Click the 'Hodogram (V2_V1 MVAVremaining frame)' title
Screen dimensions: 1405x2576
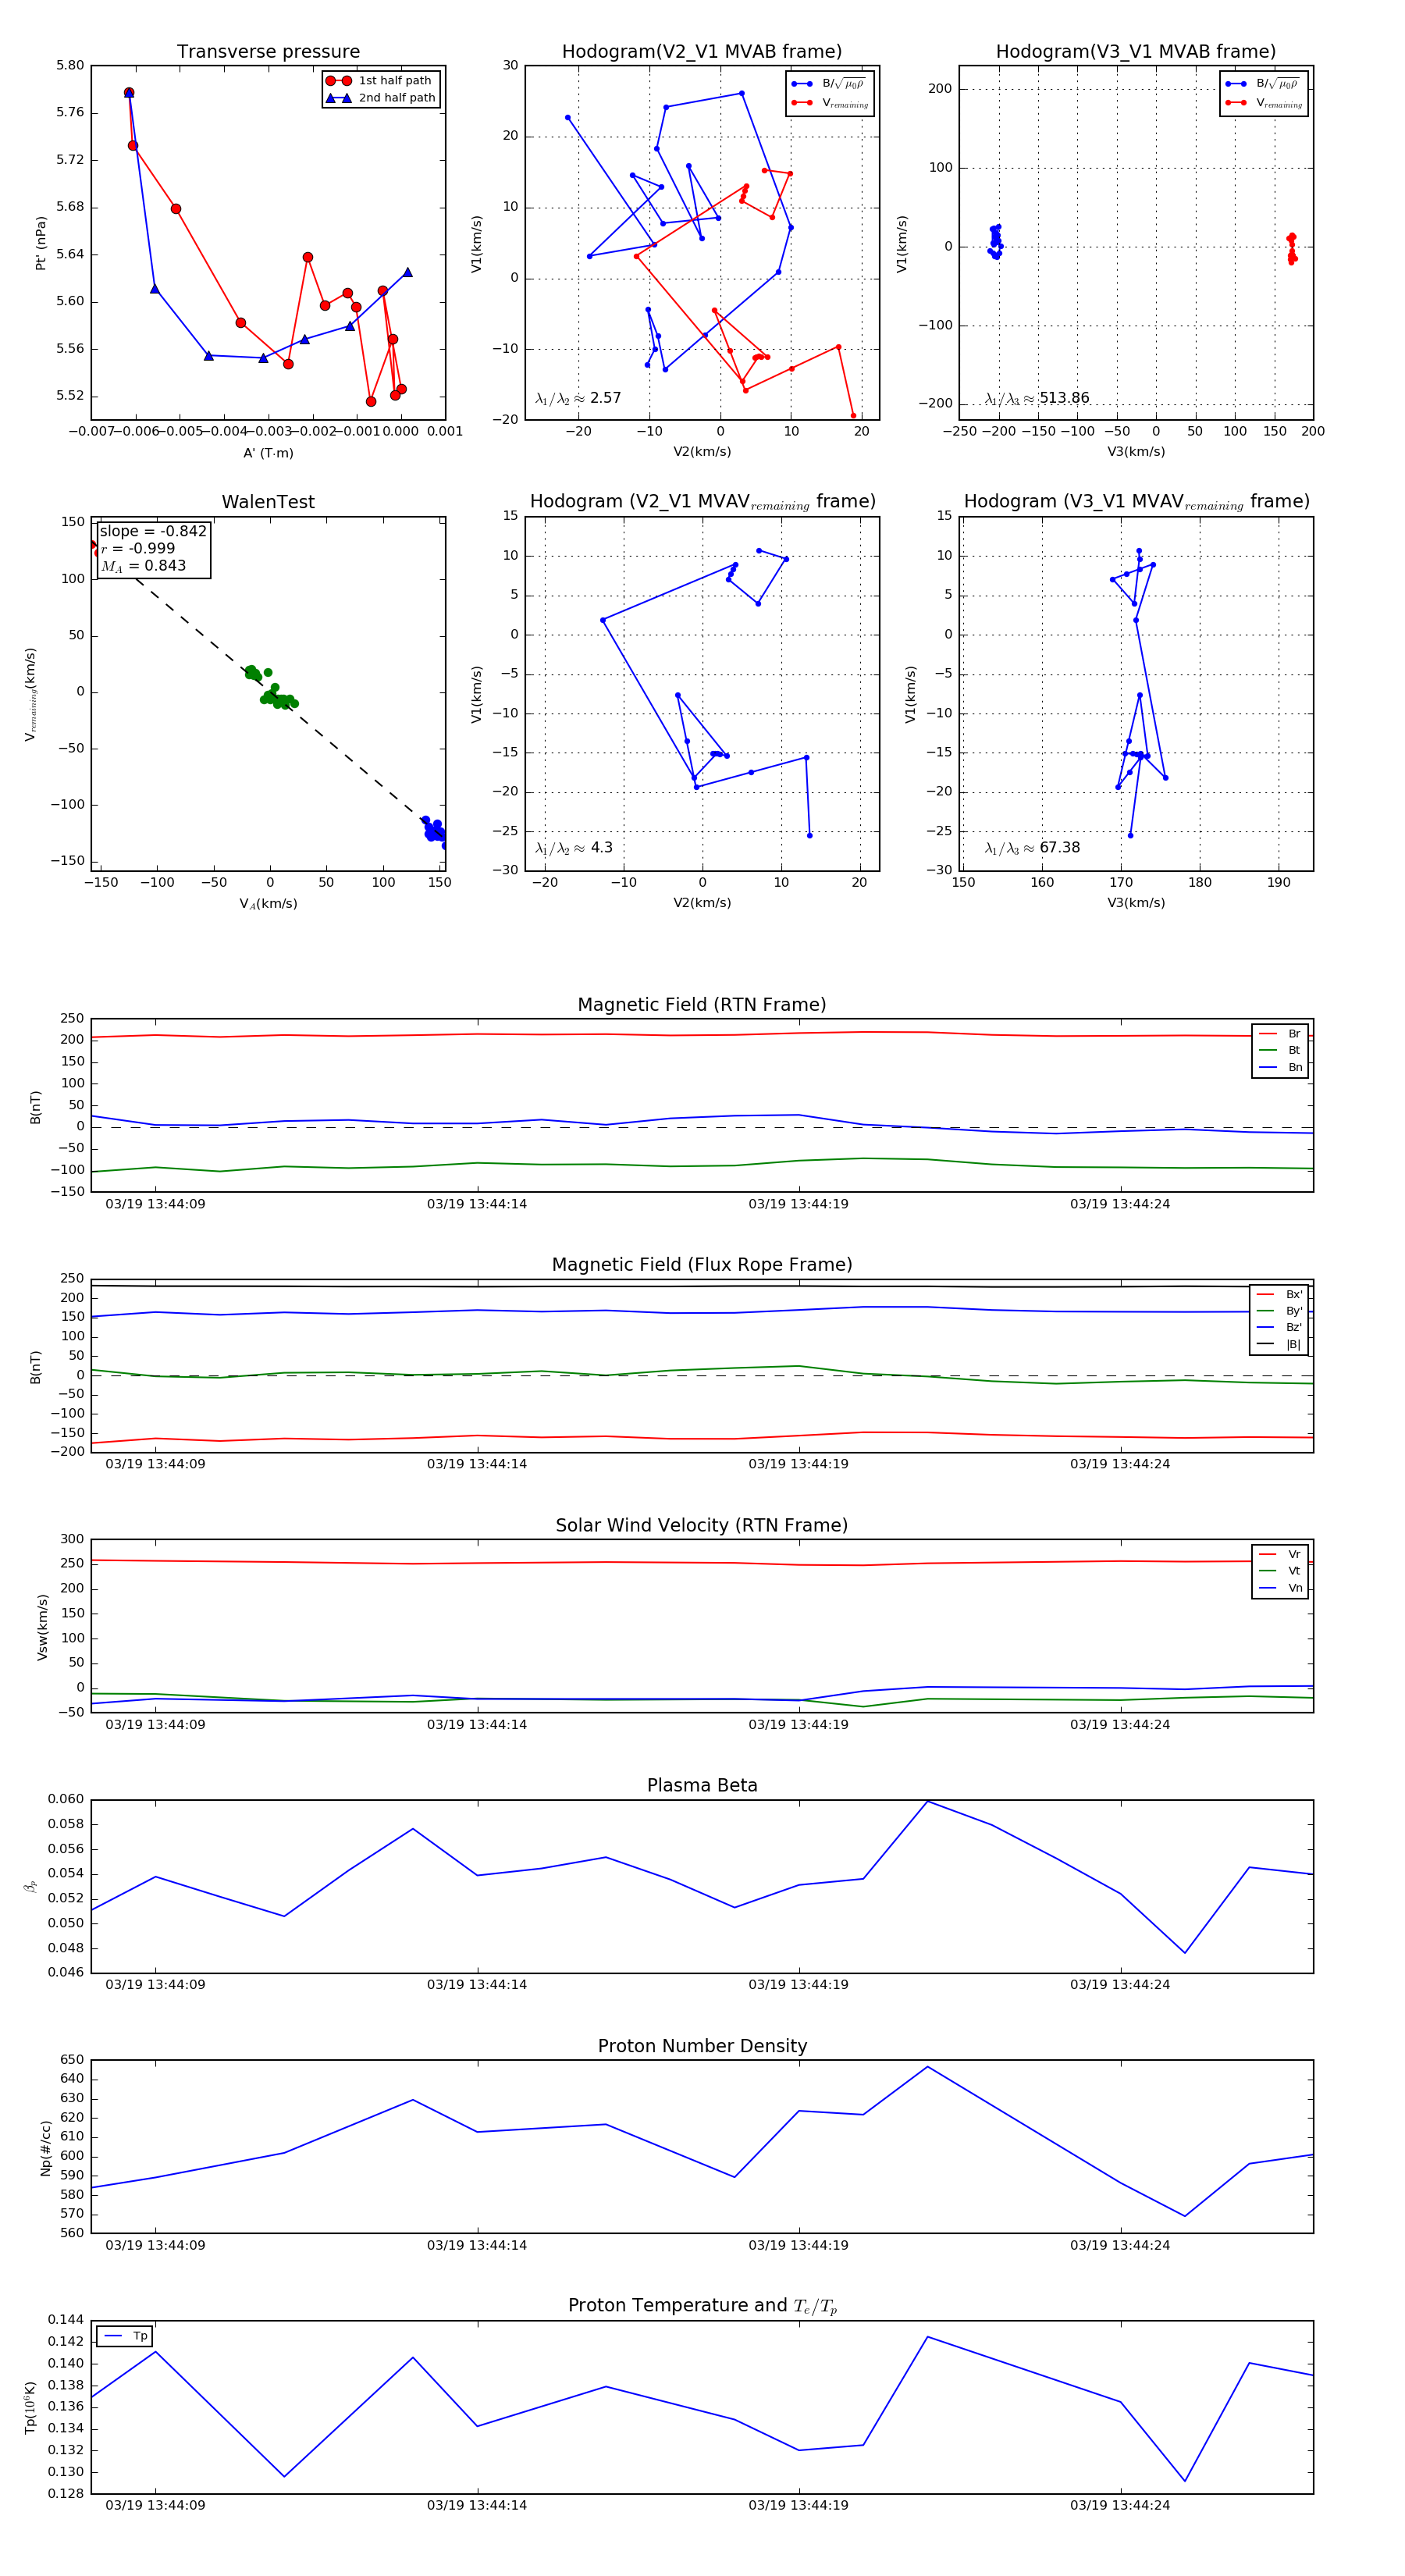702,502
